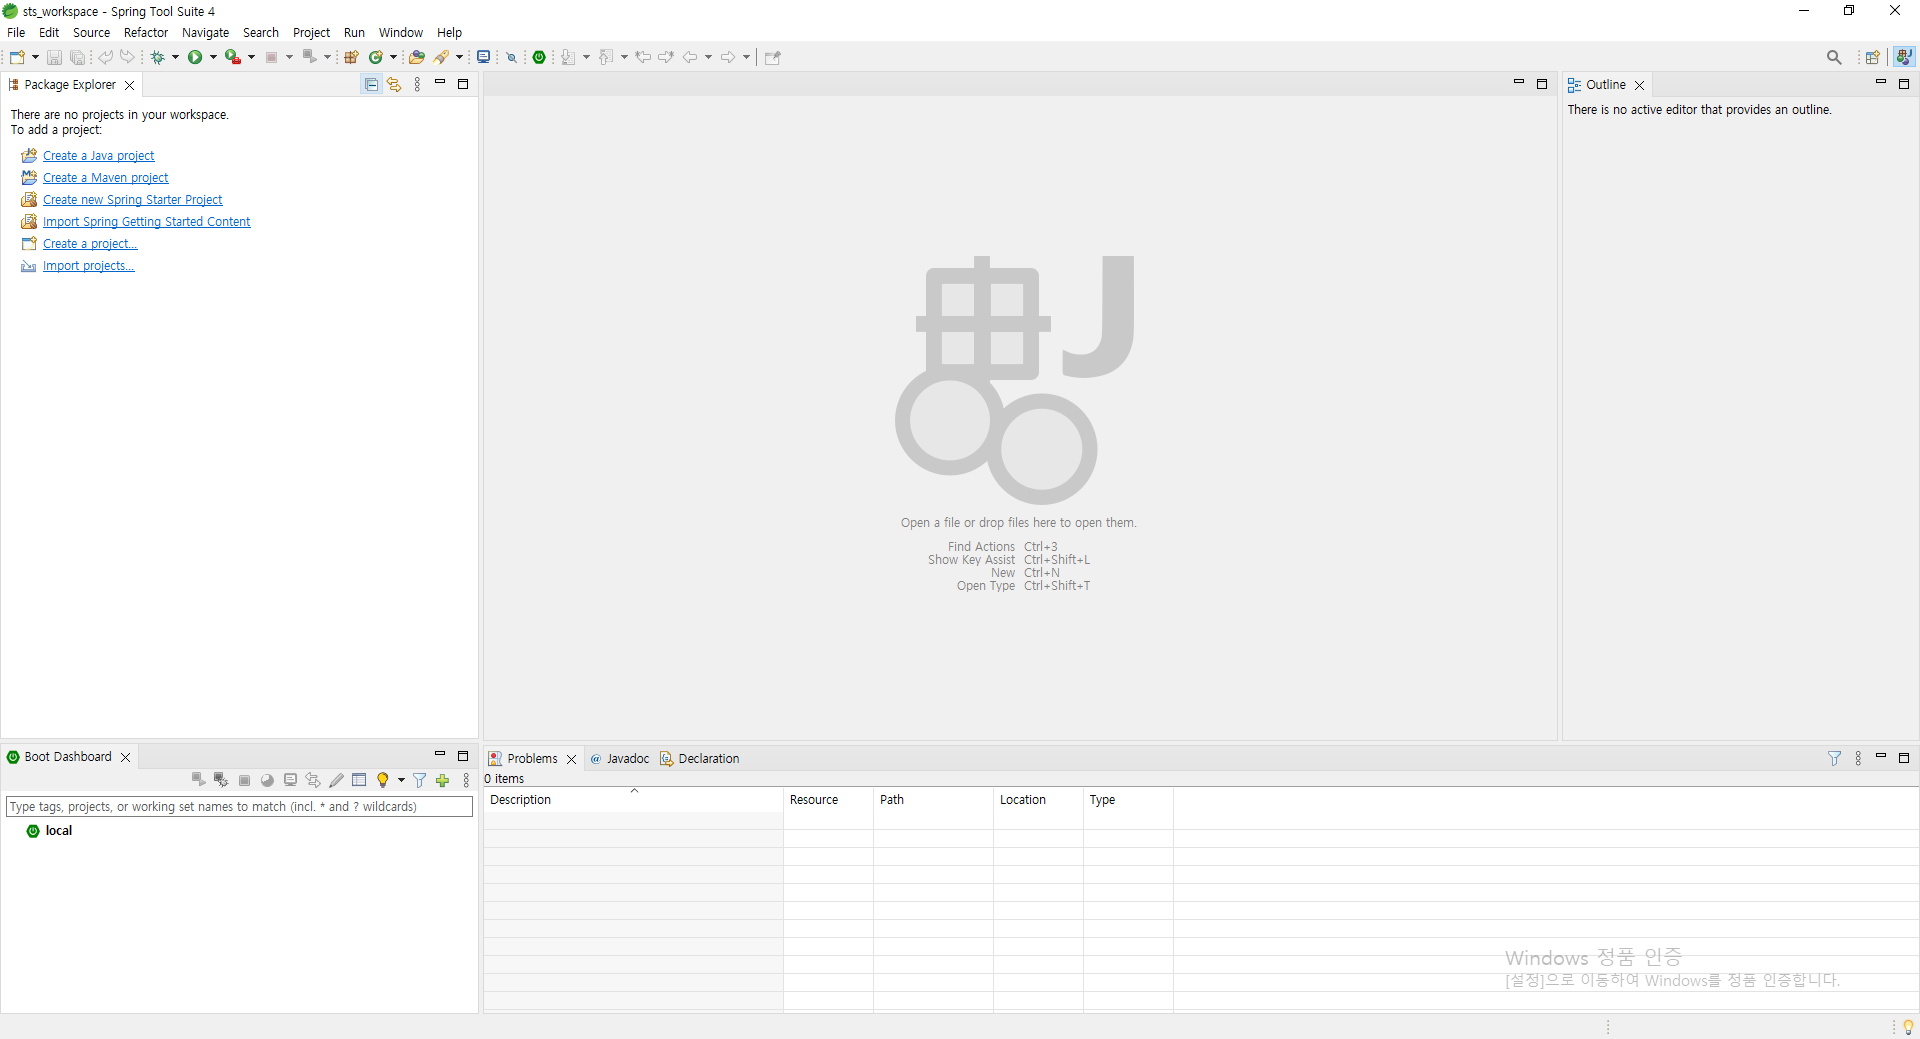Click the Open Type folder icon
The image size is (1920, 1039).
417,57
